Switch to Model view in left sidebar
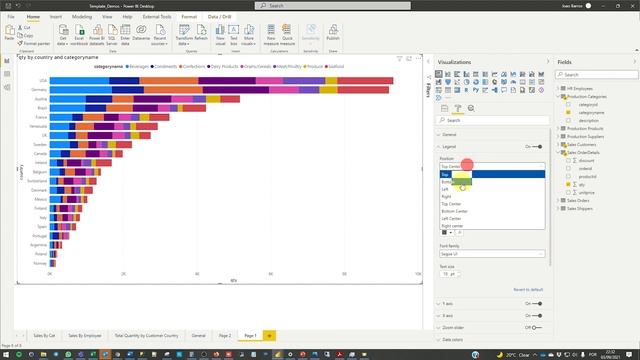 pyautogui.click(x=7, y=87)
